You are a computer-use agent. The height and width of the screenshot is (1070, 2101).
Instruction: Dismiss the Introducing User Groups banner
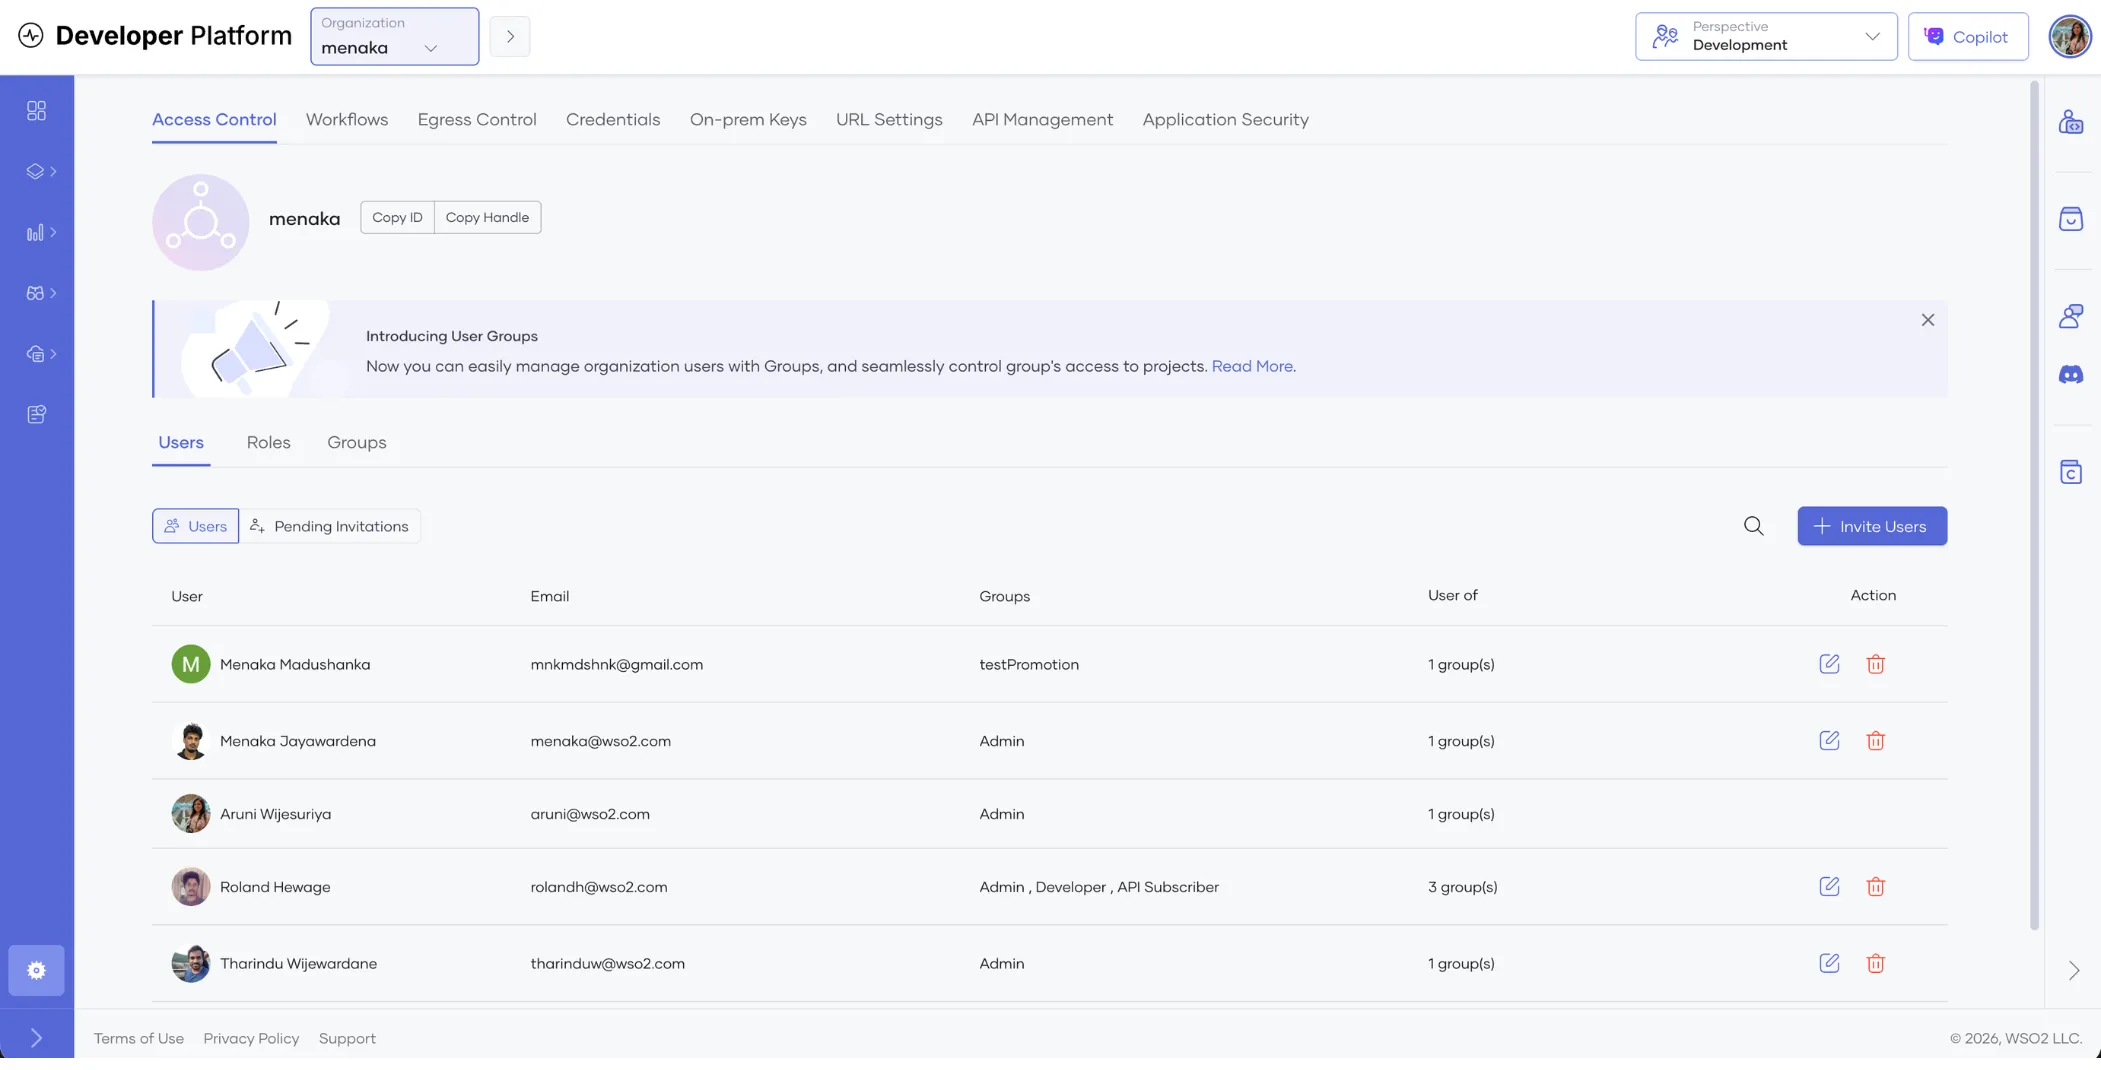[x=1927, y=320]
